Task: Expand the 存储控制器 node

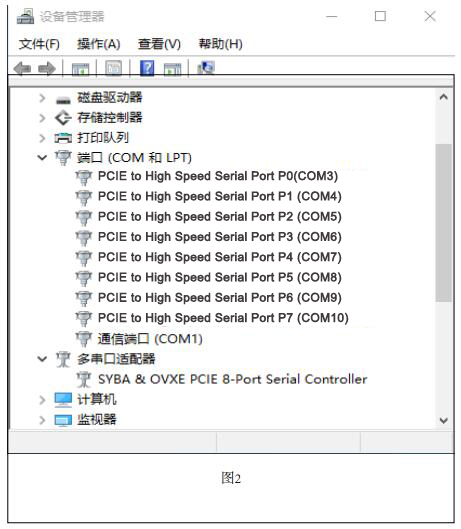Action: [x=42, y=118]
